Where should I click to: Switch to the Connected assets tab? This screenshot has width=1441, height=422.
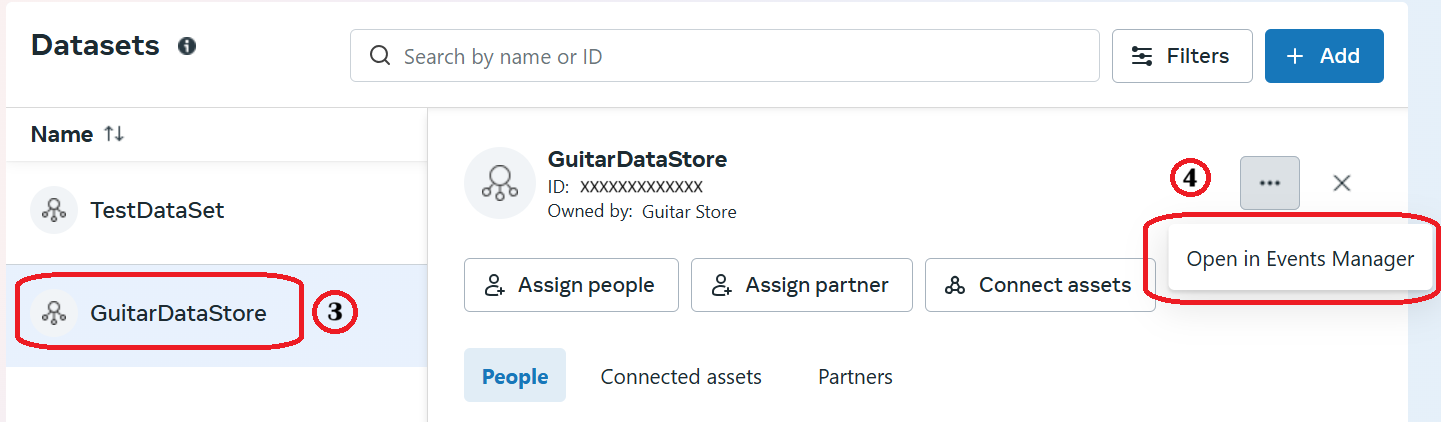pyautogui.click(x=681, y=377)
